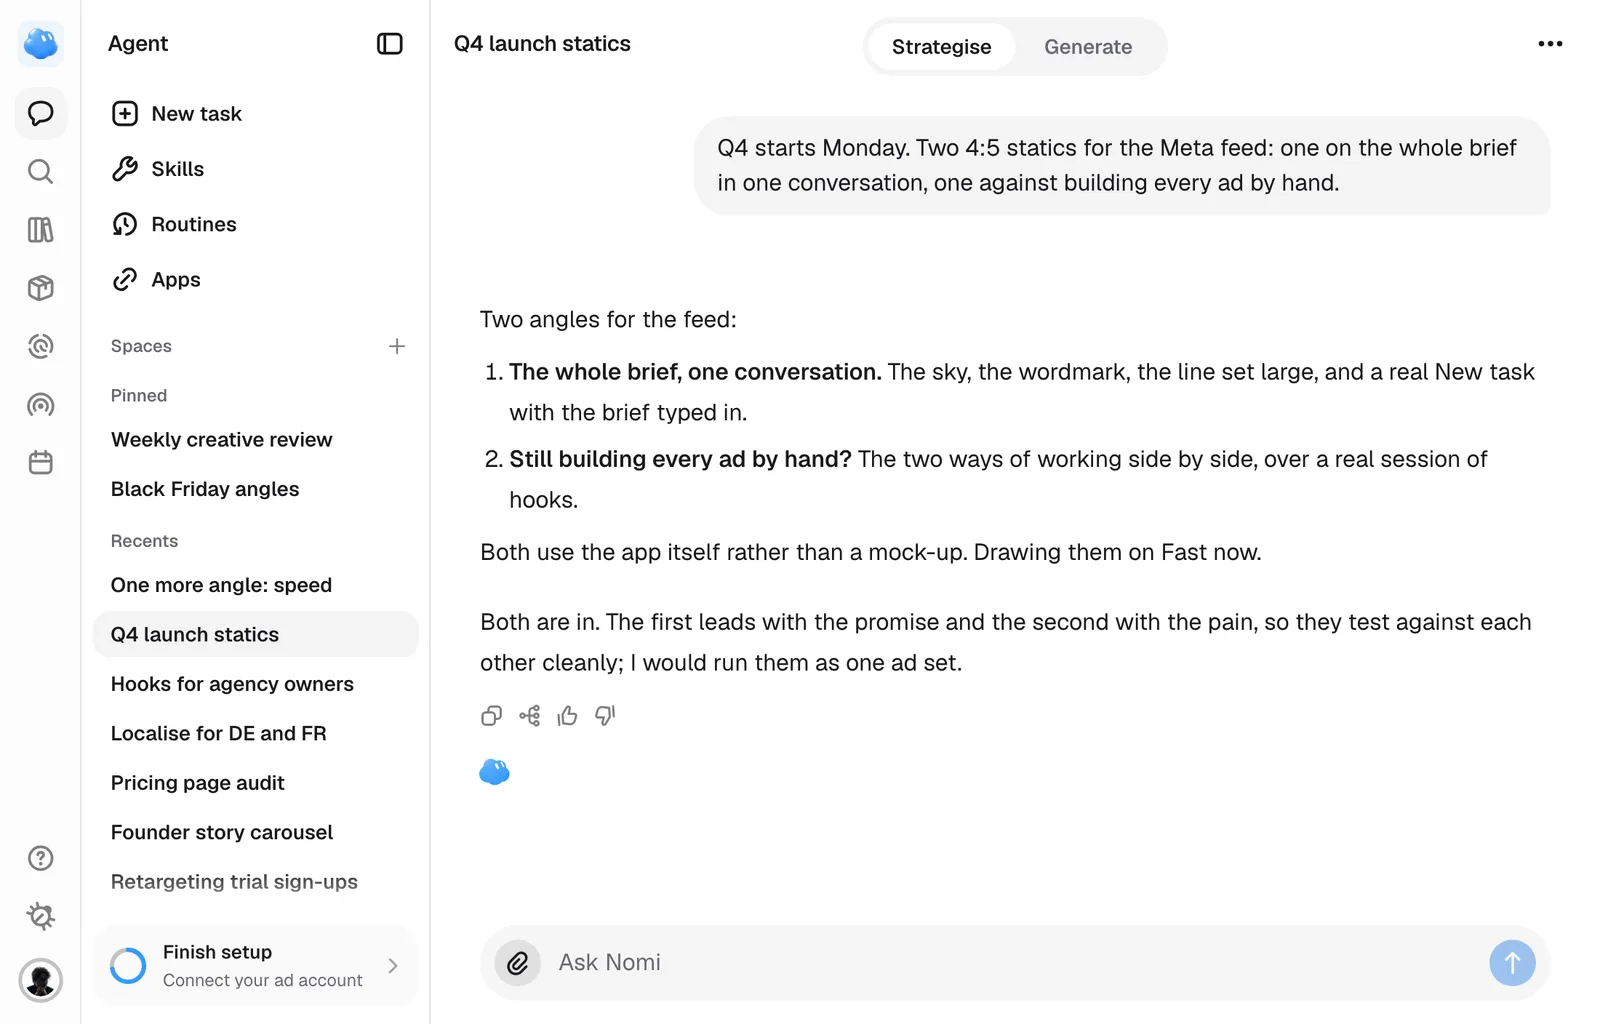The height and width of the screenshot is (1024, 1600).
Task: Open help via the question mark icon
Action: (41, 858)
